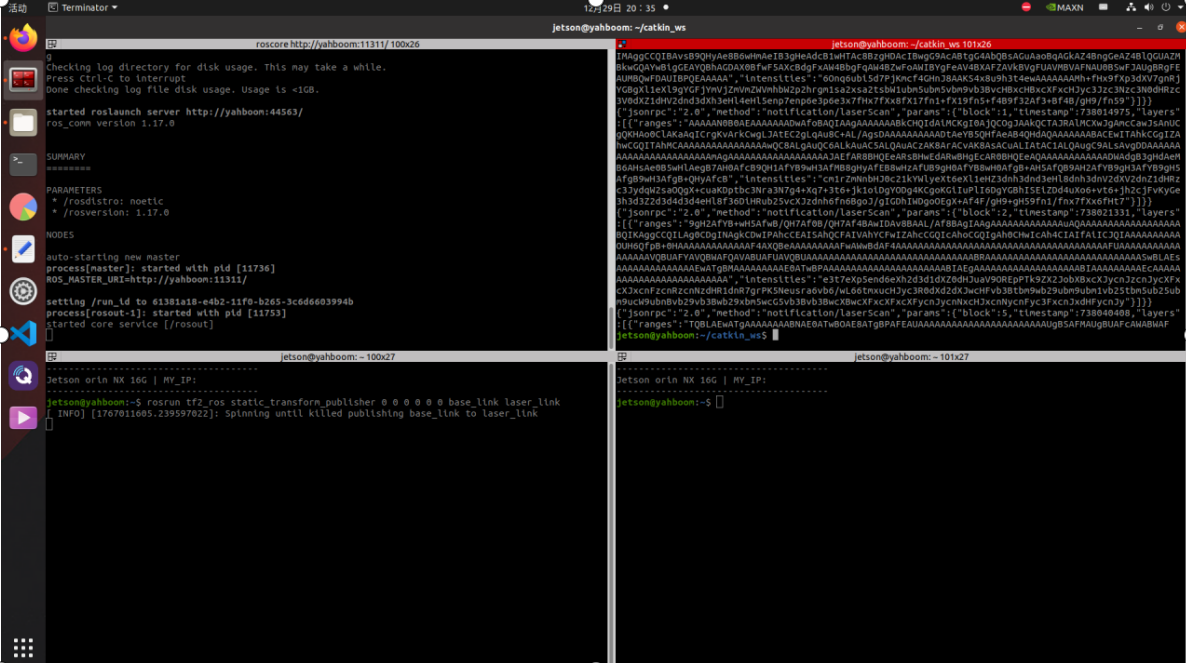Viewport: 1186px width, 663px height.
Task: Click the roscore pane vertical scrollbar
Action: point(612,320)
